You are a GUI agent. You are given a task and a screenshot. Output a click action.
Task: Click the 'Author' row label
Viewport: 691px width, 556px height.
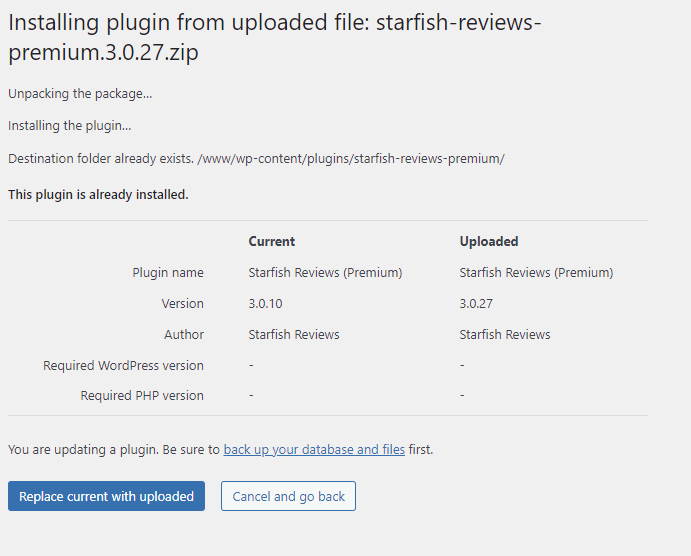[x=184, y=334]
